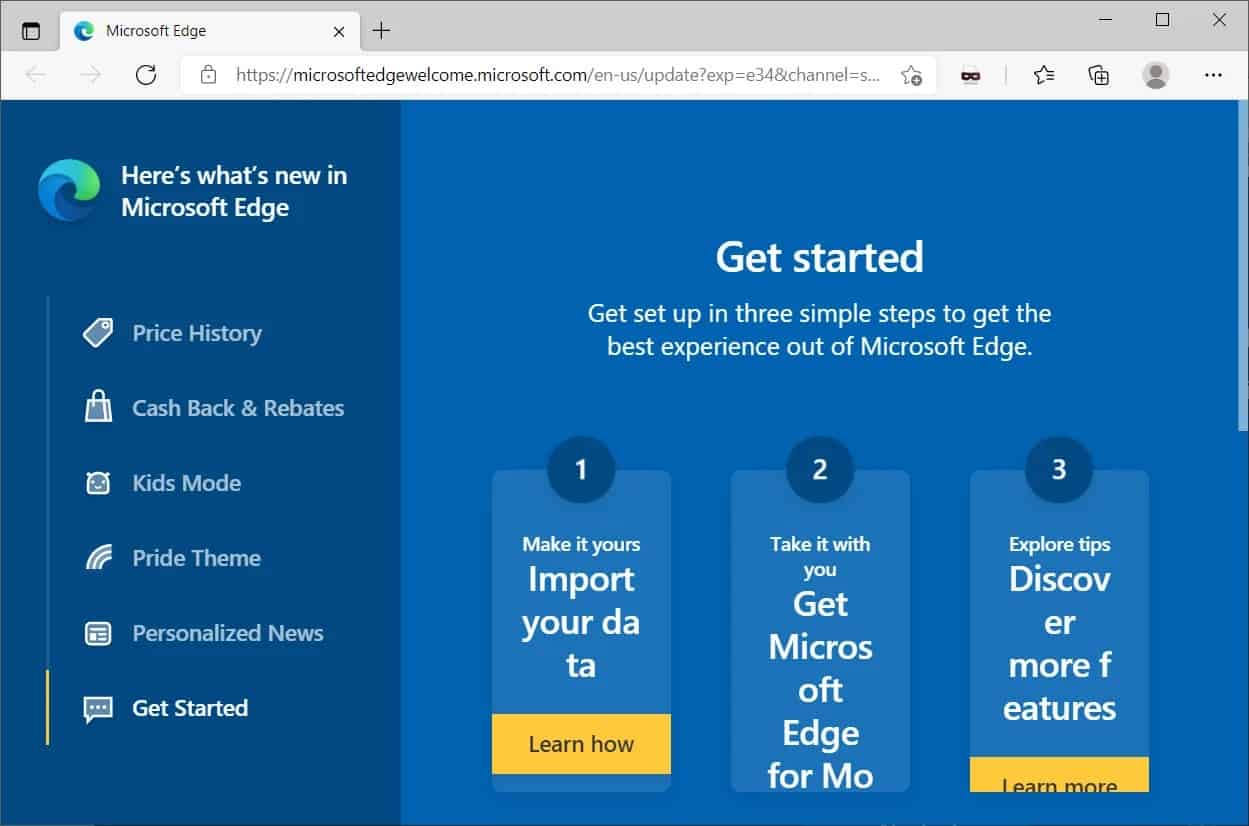
Task: Open Price History section
Action: 197,333
